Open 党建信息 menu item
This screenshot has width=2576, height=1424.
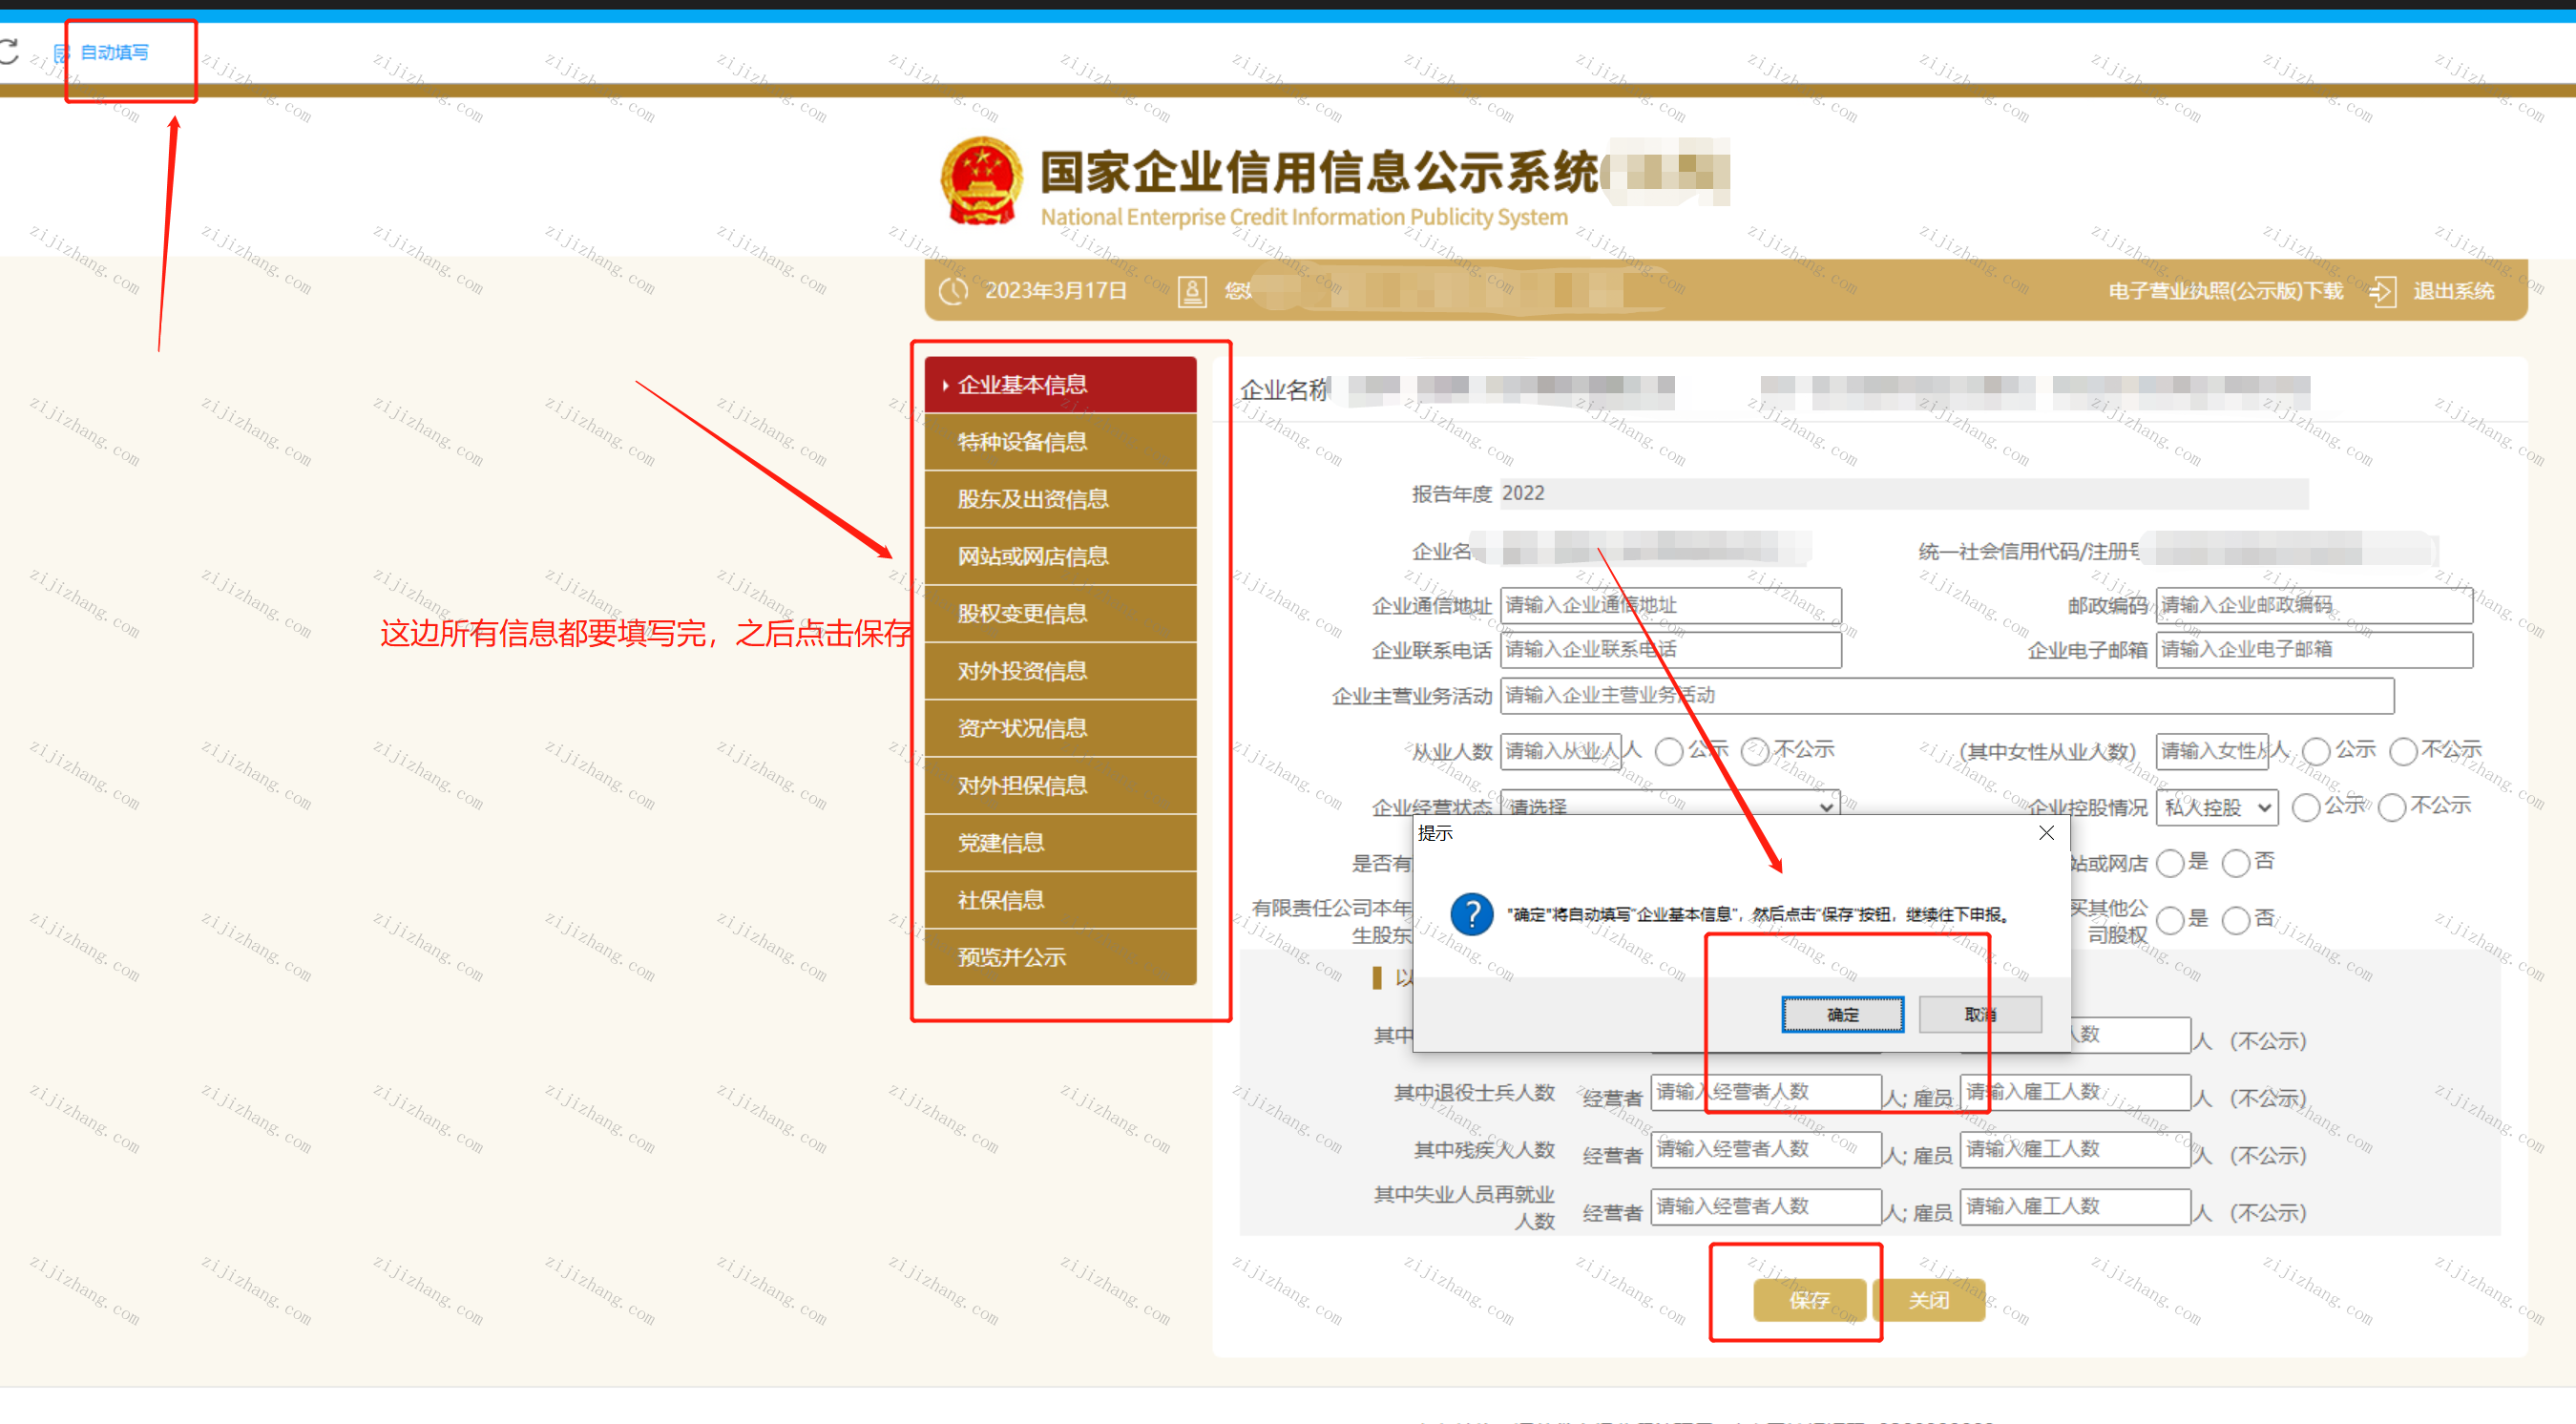click(x=1060, y=843)
